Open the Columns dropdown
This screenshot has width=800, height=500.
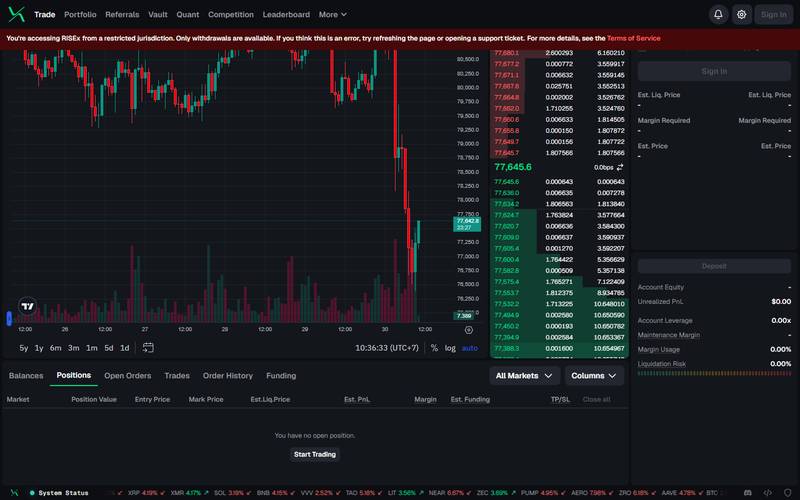(594, 376)
